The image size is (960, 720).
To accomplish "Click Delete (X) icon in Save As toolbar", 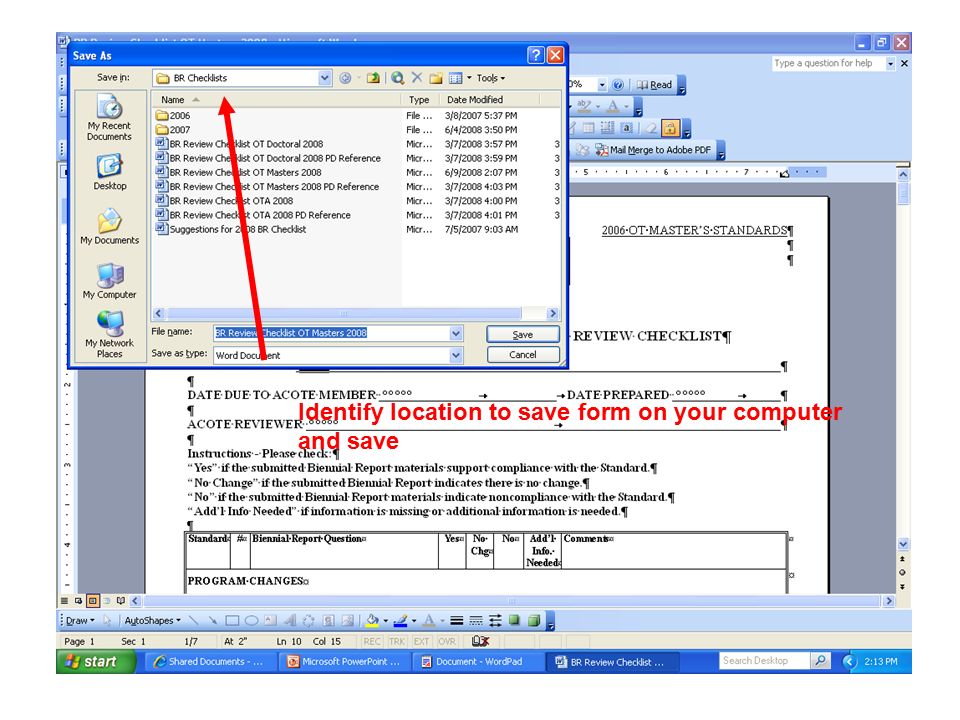I will click(417, 78).
